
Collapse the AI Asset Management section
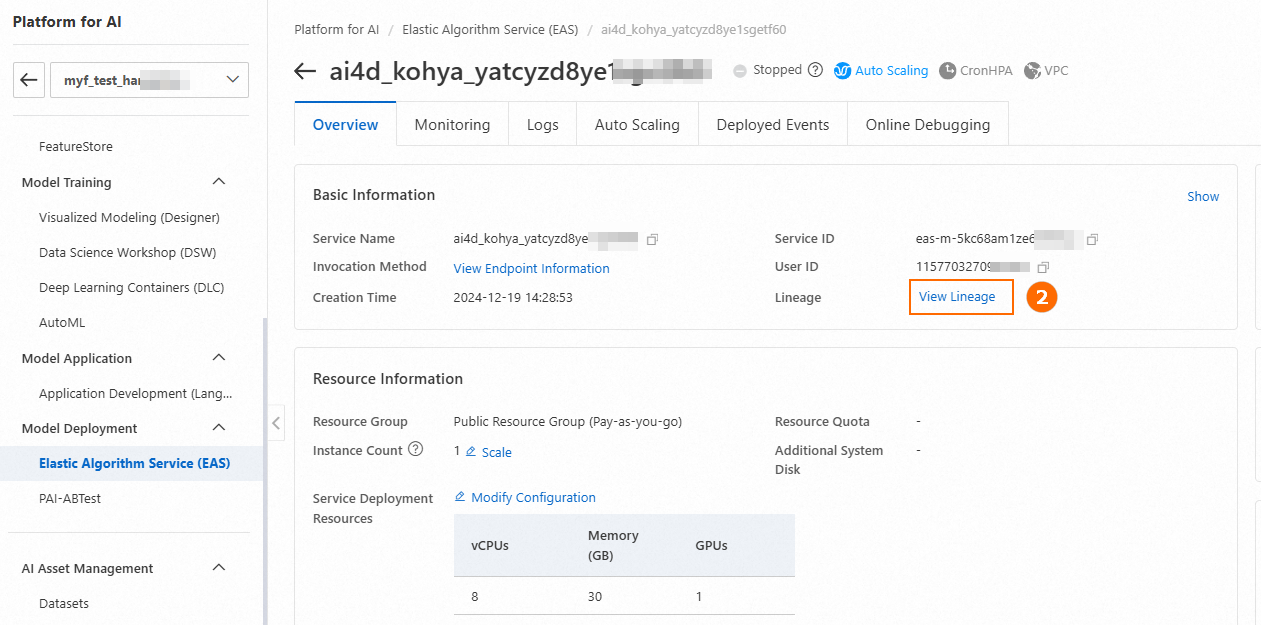click(x=219, y=568)
